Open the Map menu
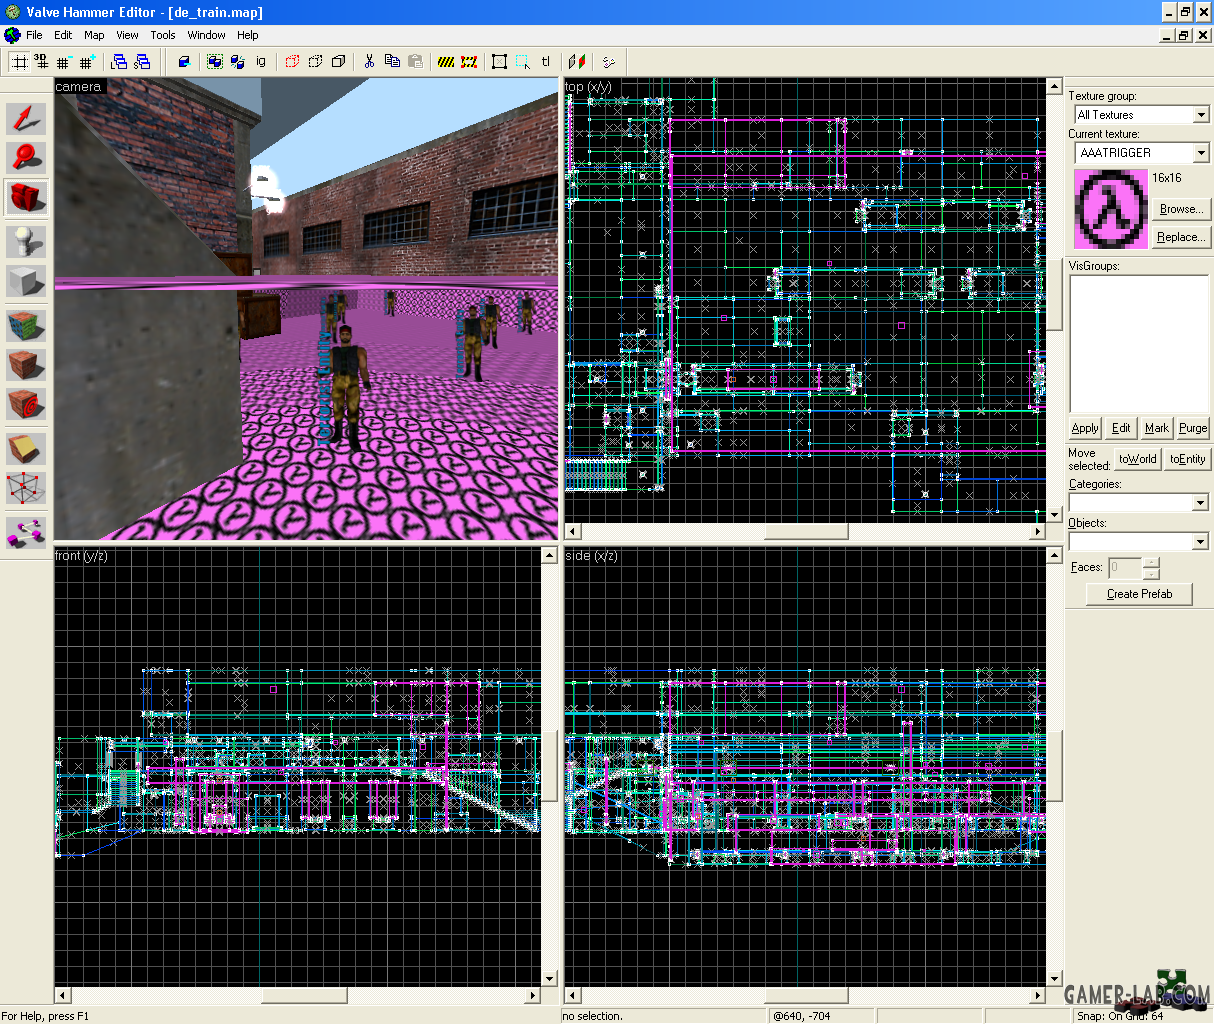Image resolution: width=1214 pixels, height=1024 pixels. [94, 35]
